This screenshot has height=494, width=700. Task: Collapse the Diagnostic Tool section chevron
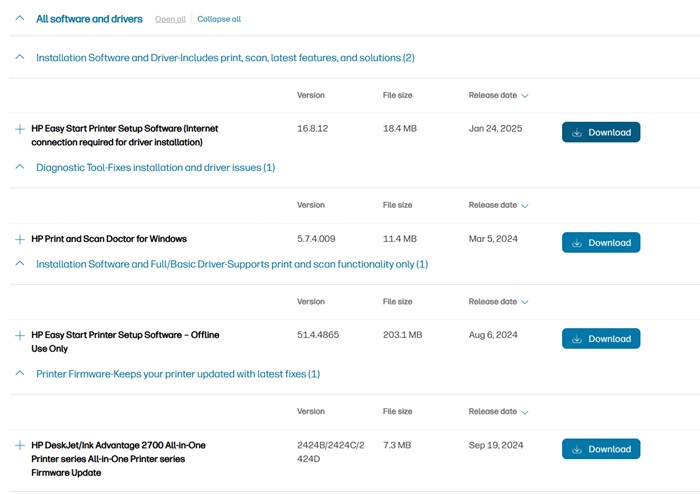point(20,167)
